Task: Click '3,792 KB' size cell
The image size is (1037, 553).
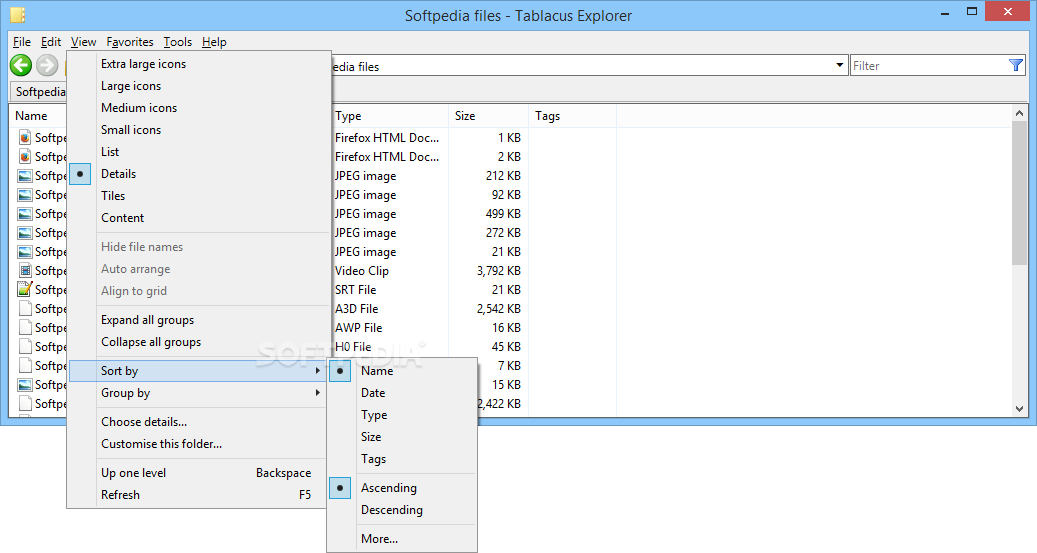Action: (x=499, y=271)
